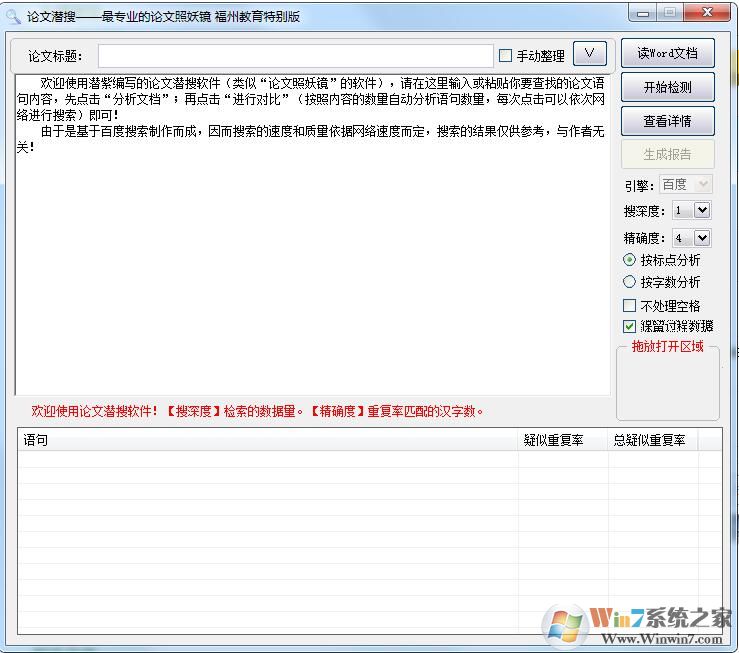739x653 pixels.
Task: Close the 论文潜搜 window
Action: (x=705, y=13)
